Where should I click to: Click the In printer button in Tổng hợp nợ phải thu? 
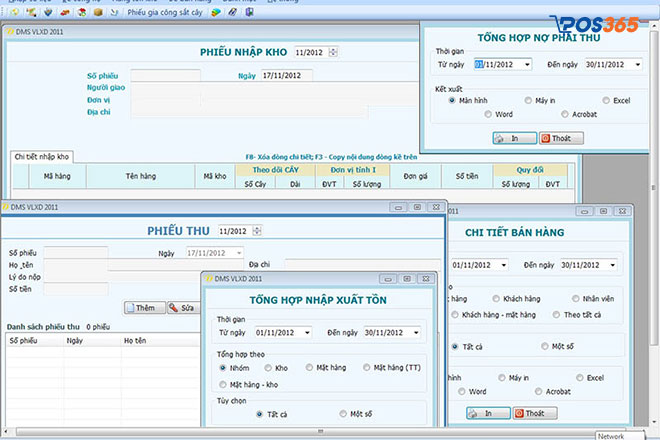pyautogui.click(x=513, y=138)
